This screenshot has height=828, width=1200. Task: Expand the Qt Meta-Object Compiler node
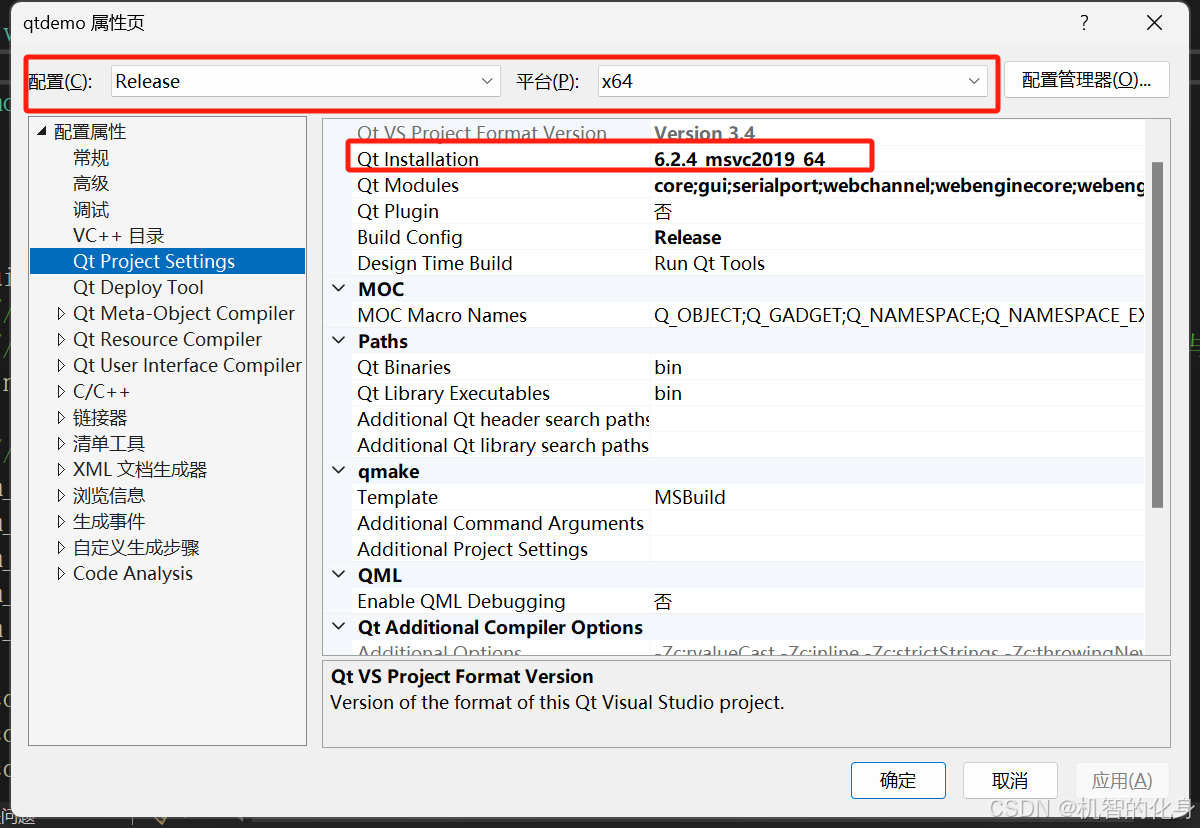click(x=62, y=314)
